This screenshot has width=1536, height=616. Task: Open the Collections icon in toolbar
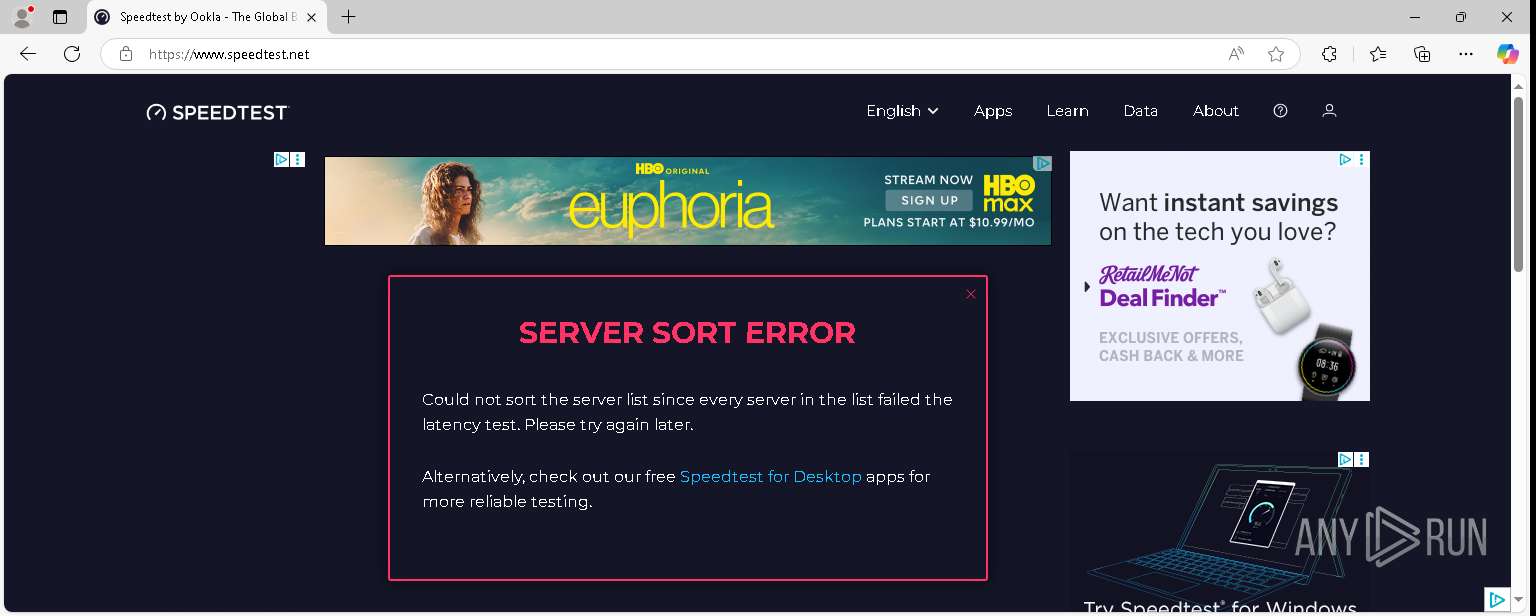point(1422,54)
